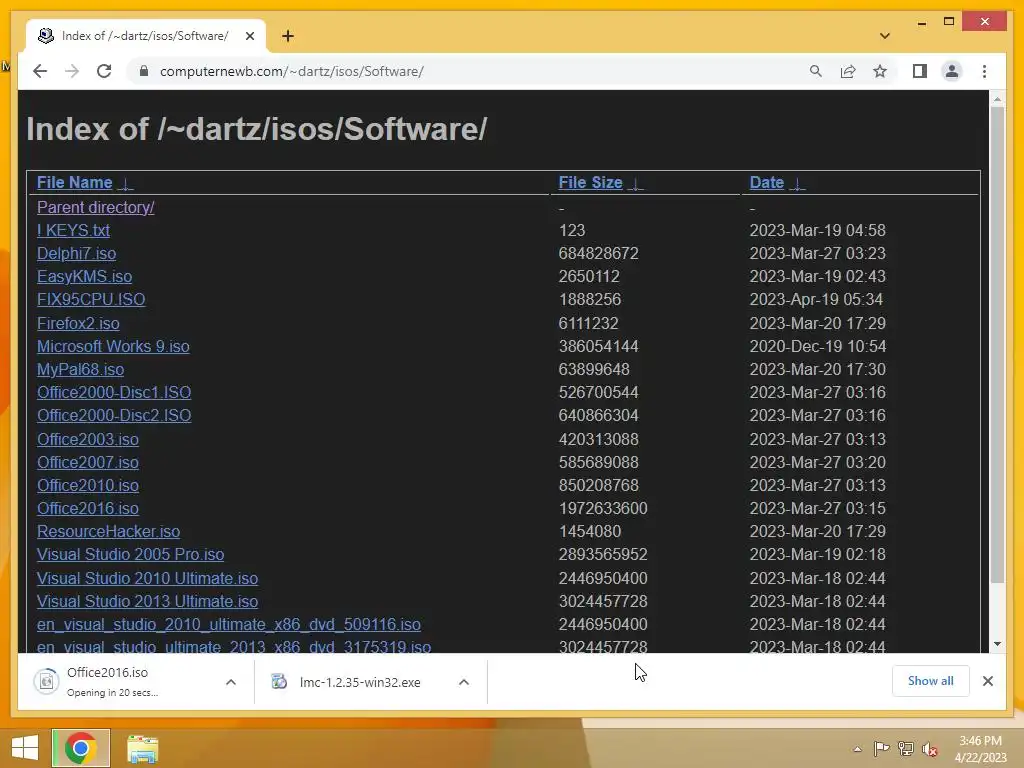The image size is (1024, 768).
Task: Click Chrome icon in taskbar
Action: pyautogui.click(x=81, y=748)
